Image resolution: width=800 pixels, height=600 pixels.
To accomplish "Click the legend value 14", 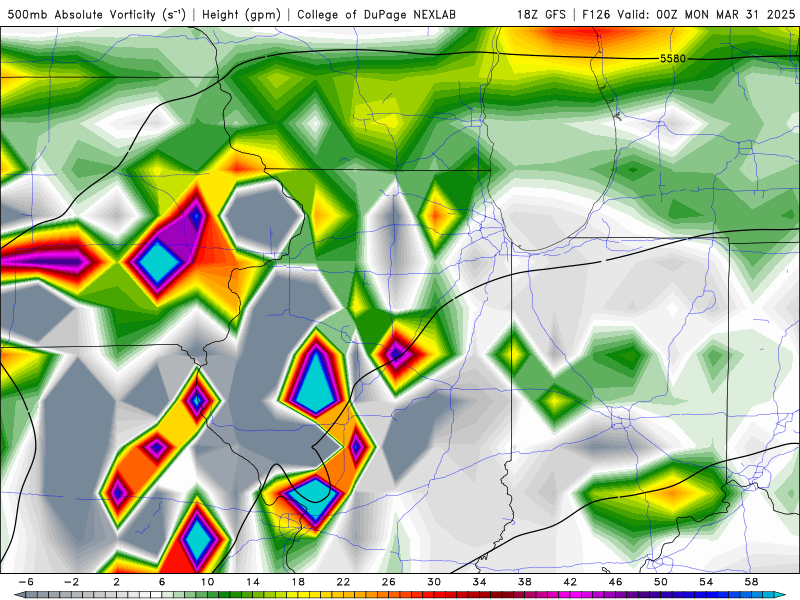I will coord(253,582).
